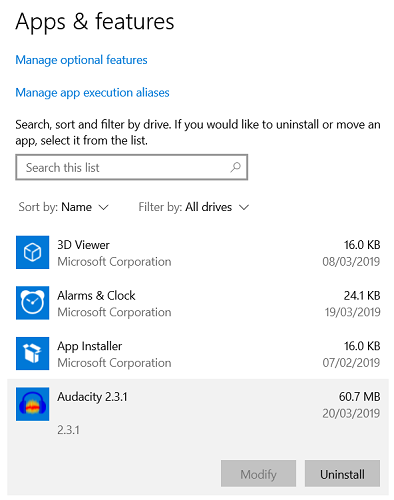This screenshot has height=500, width=394.
Task: Select the Alarms & Clock app name
Action: pos(96,296)
